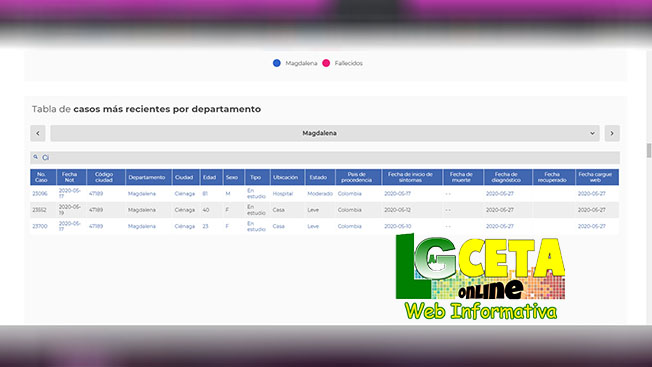Sort by Edad column header
Screen dimensions: 652x367
(211, 177)
